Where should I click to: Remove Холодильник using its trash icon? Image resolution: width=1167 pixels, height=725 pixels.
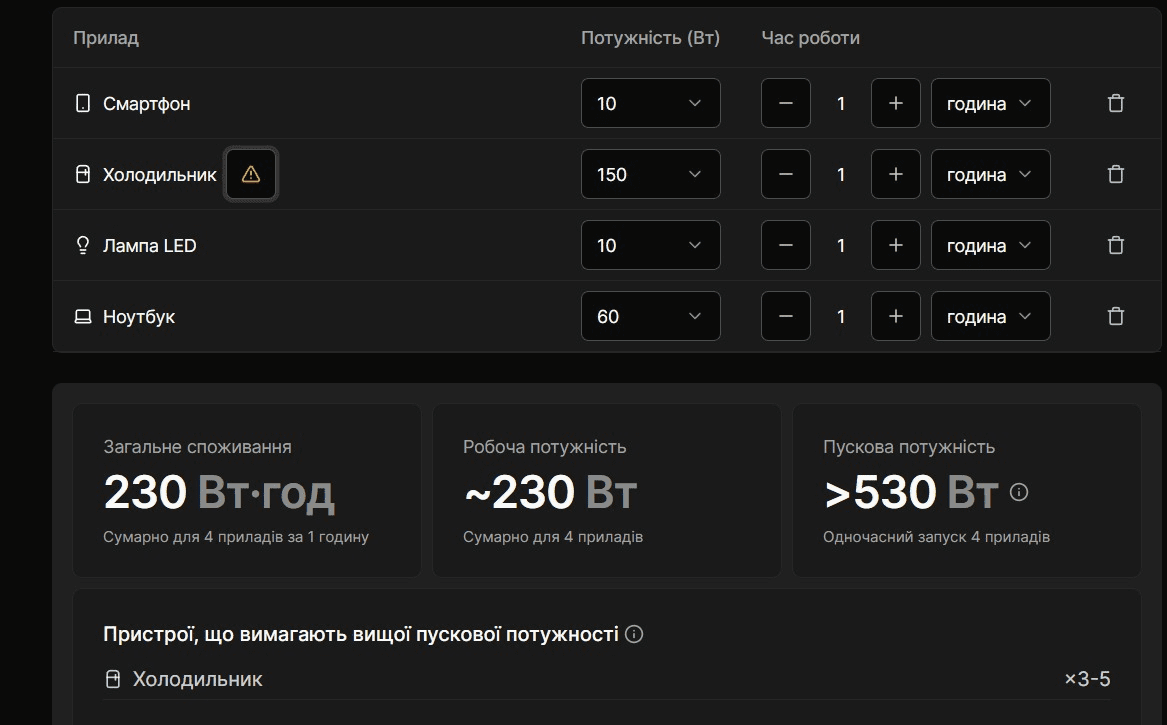click(x=1115, y=174)
